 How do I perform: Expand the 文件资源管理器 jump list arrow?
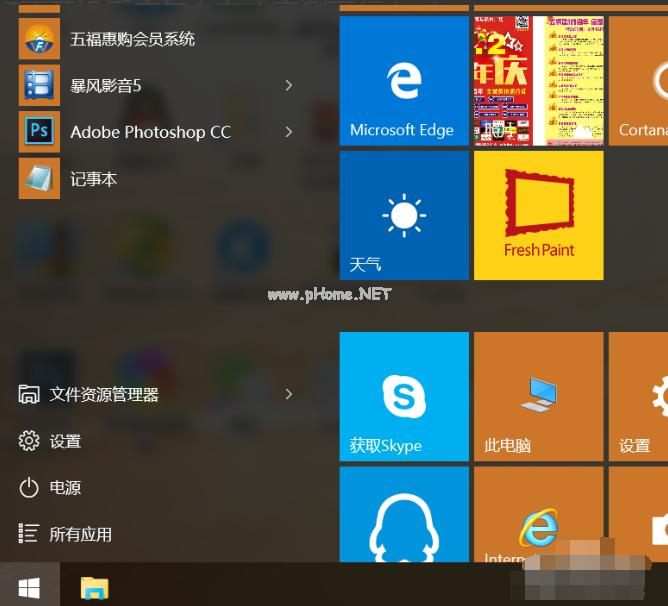289,394
